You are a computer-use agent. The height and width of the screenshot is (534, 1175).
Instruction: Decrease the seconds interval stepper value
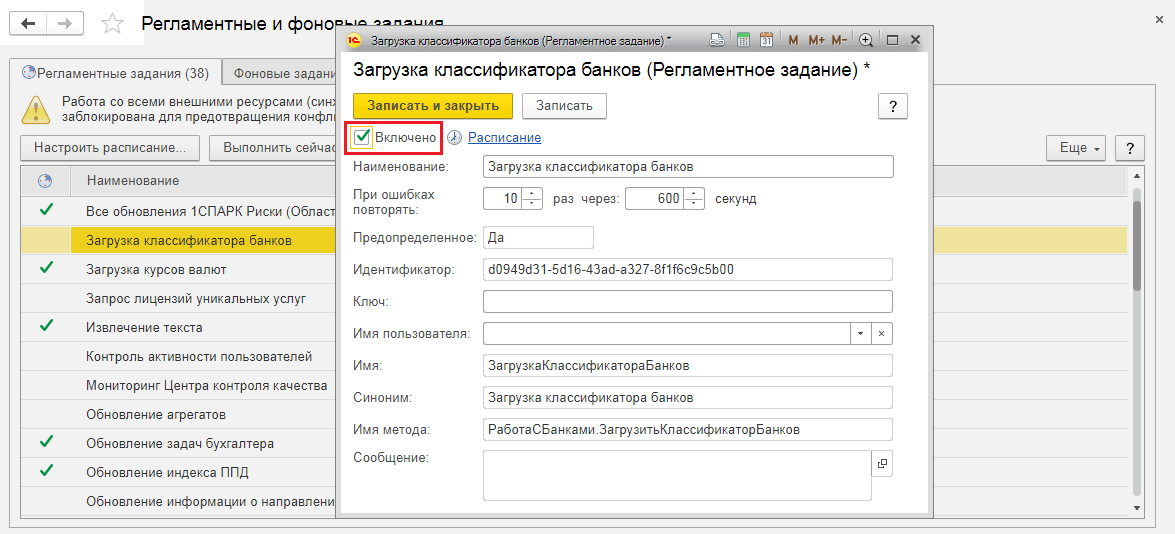[695, 204]
